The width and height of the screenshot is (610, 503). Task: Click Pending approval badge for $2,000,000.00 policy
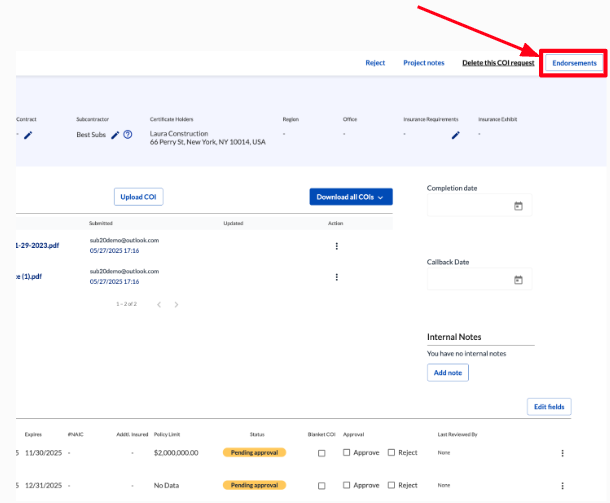pos(254,452)
